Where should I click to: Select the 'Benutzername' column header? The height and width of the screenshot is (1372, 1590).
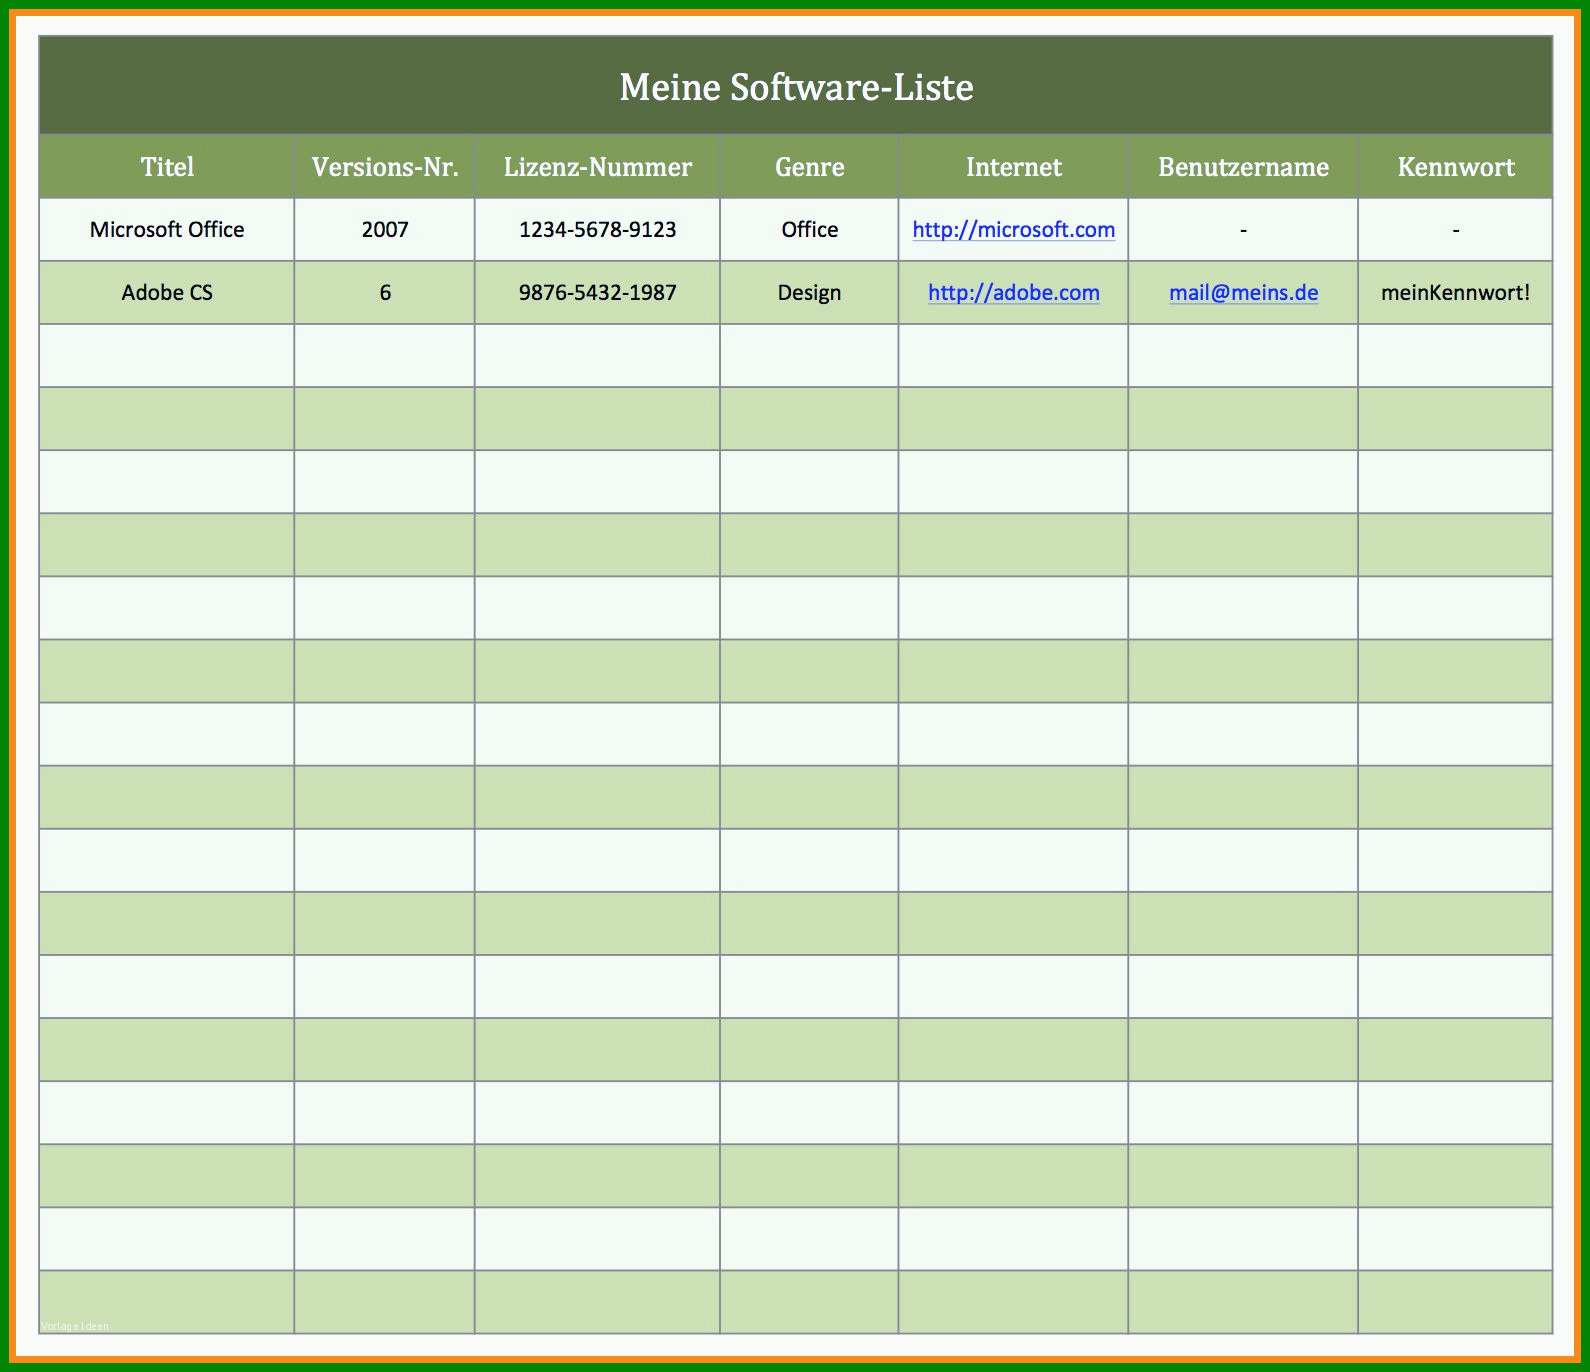[1244, 166]
